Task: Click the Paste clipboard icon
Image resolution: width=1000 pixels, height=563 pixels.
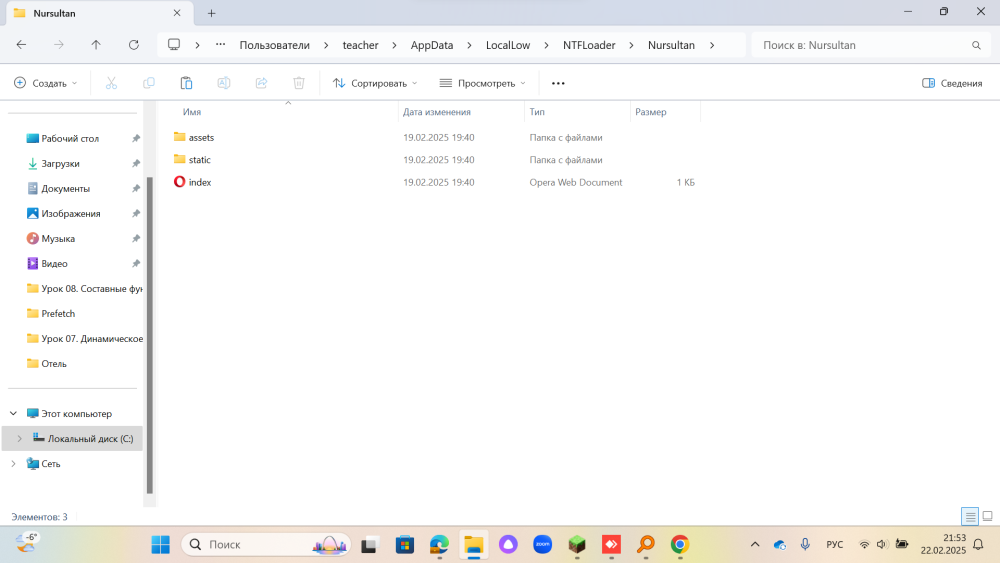Action: pyautogui.click(x=186, y=83)
